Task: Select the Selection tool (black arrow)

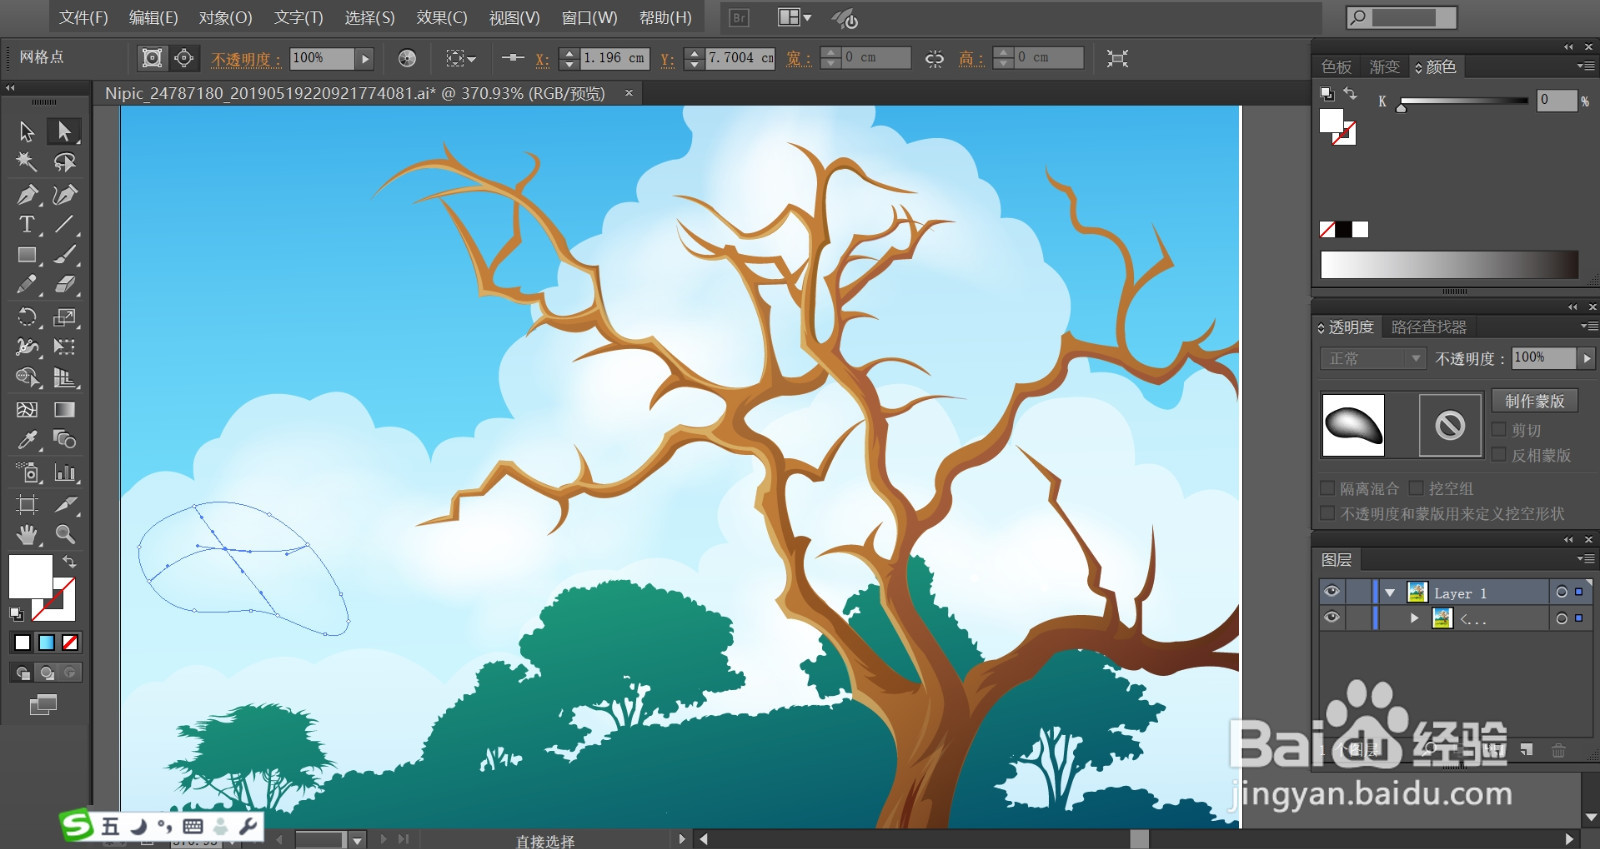Action: pyautogui.click(x=27, y=131)
